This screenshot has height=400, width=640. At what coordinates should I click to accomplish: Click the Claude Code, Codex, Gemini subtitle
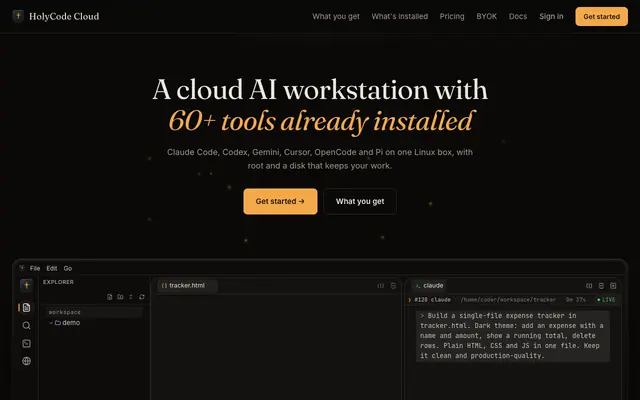(320, 159)
